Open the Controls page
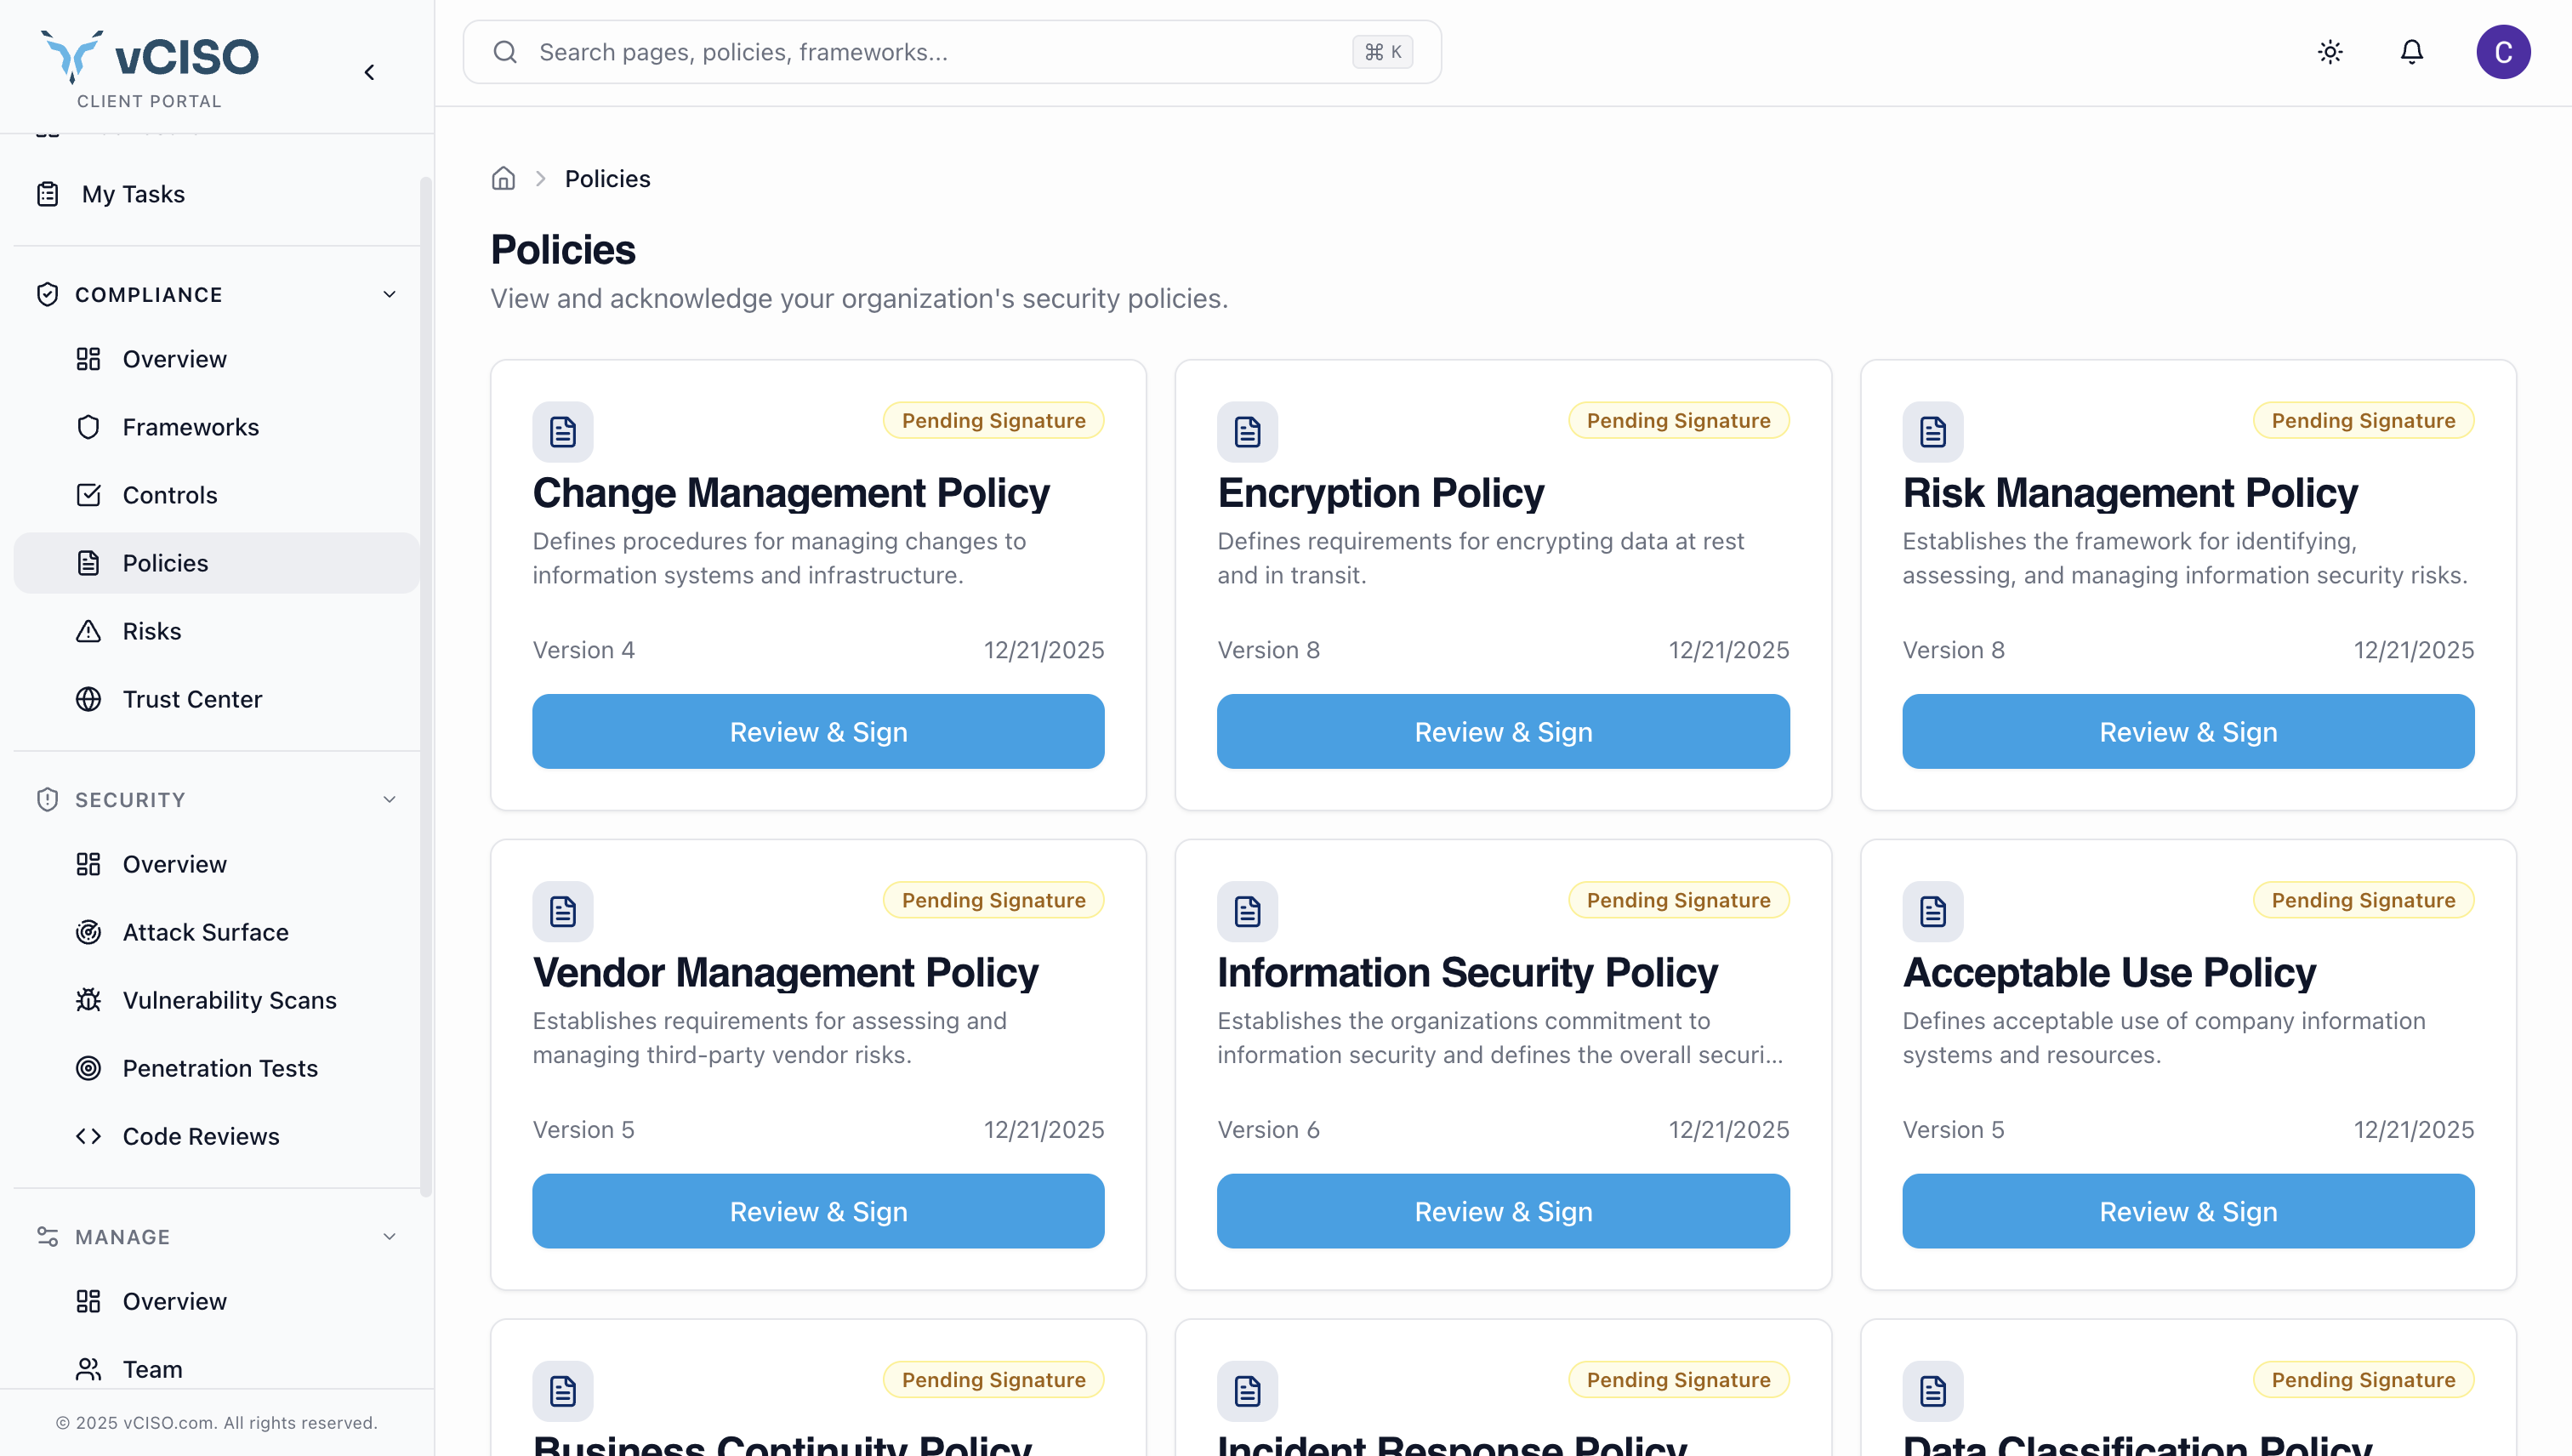This screenshot has height=1456, width=2572. pyautogui.click(x=216, y=495)
